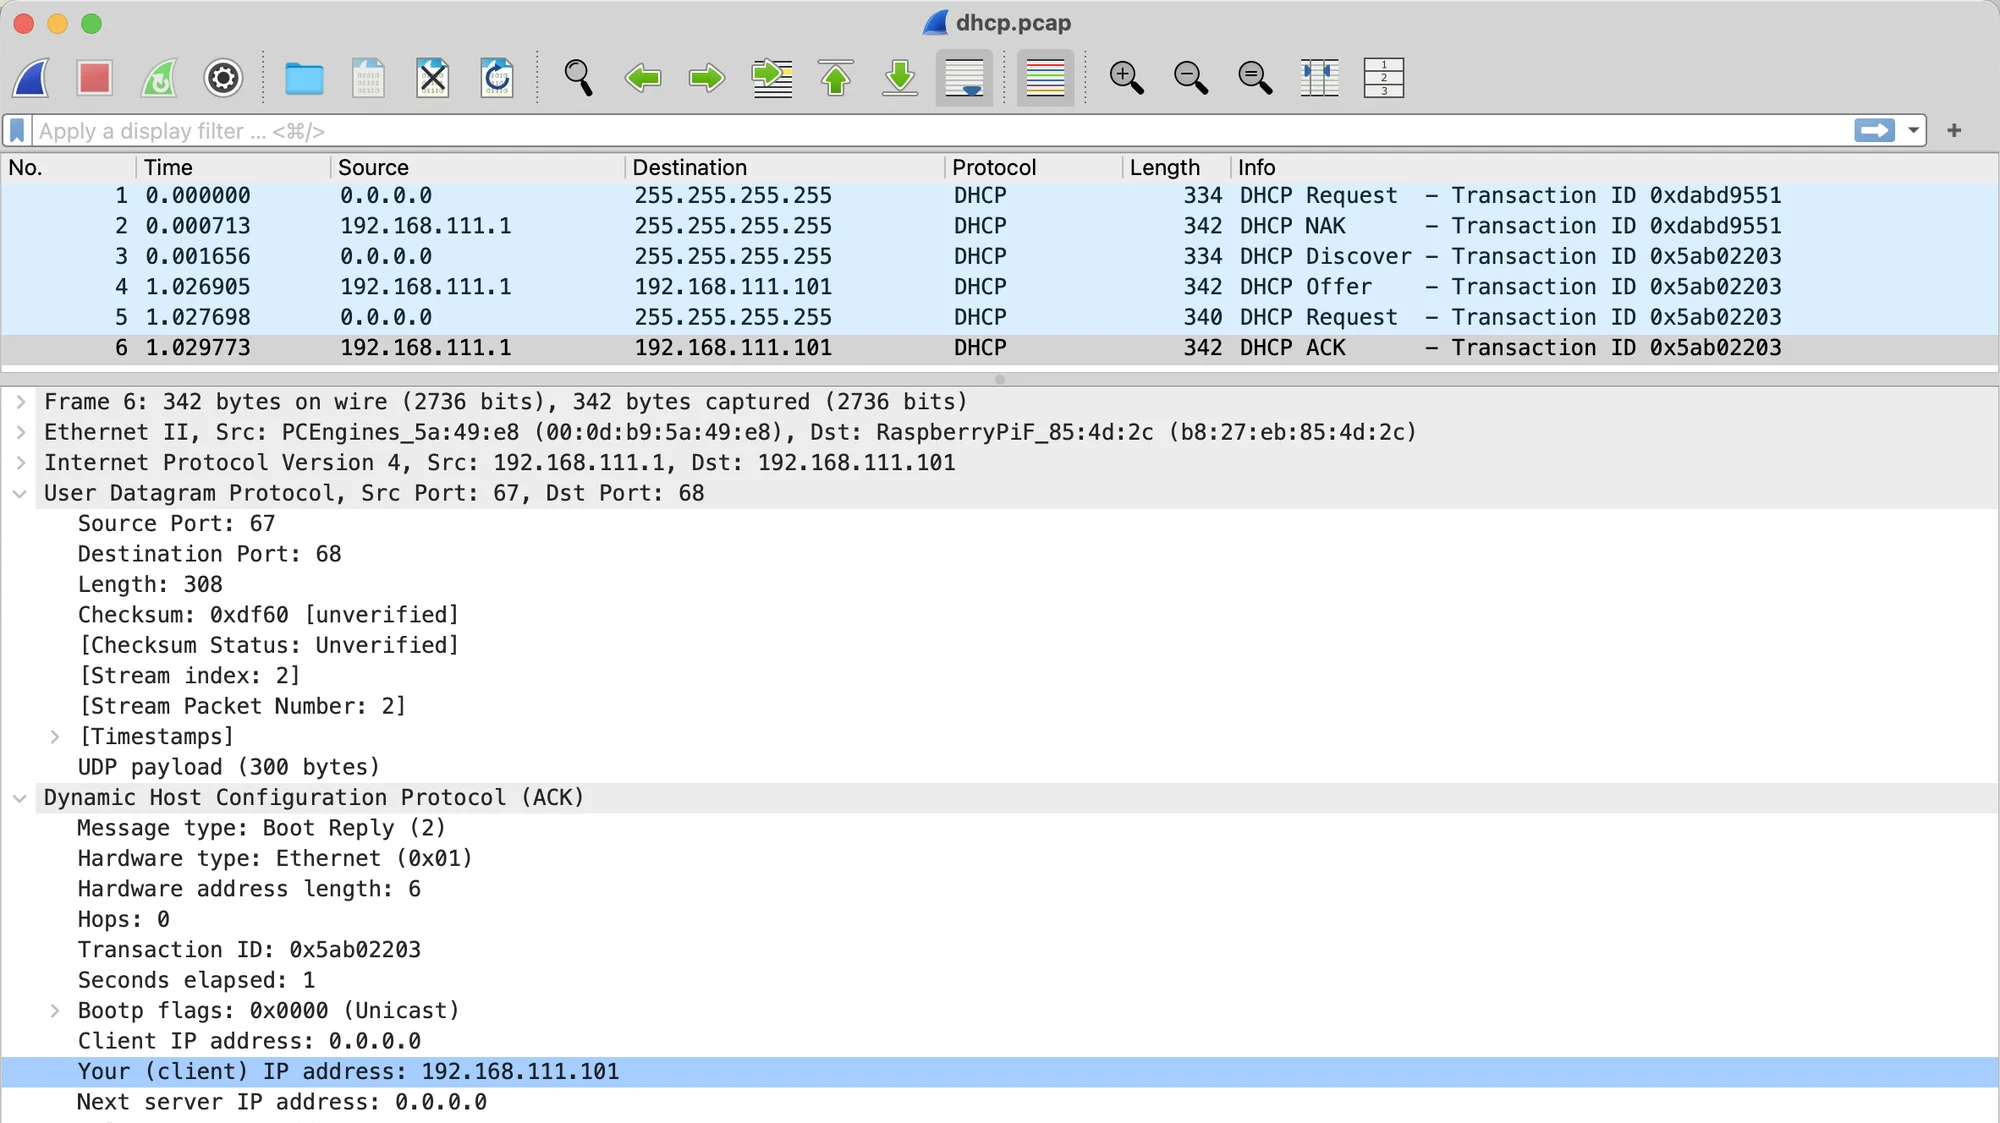
Task: Select packet 5 DHCP Request 0x5ab02203
Action: pyautogui.click(x=1000, y=318)
